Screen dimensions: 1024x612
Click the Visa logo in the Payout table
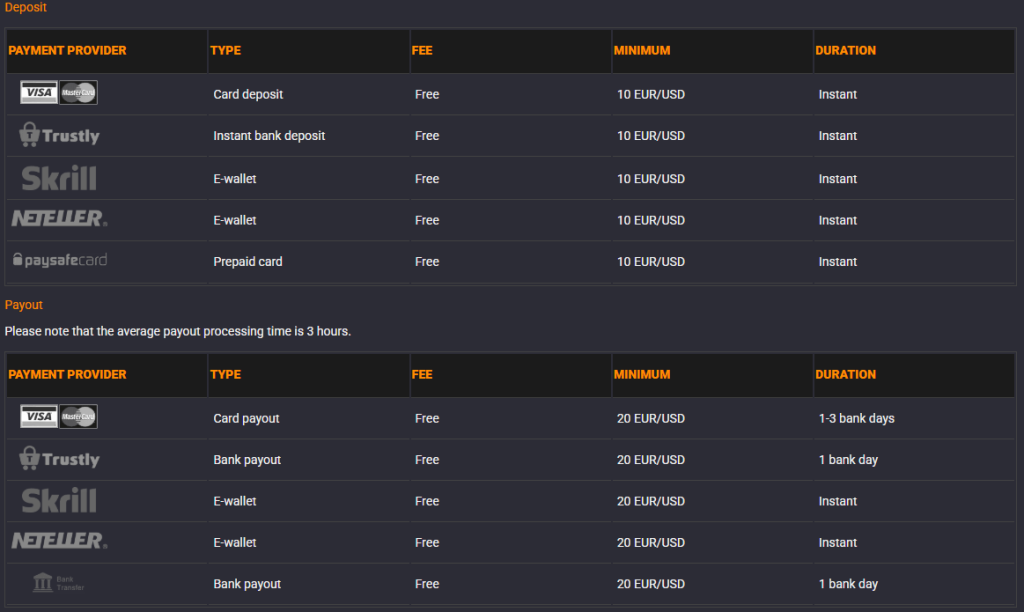(x=39, y=417)
